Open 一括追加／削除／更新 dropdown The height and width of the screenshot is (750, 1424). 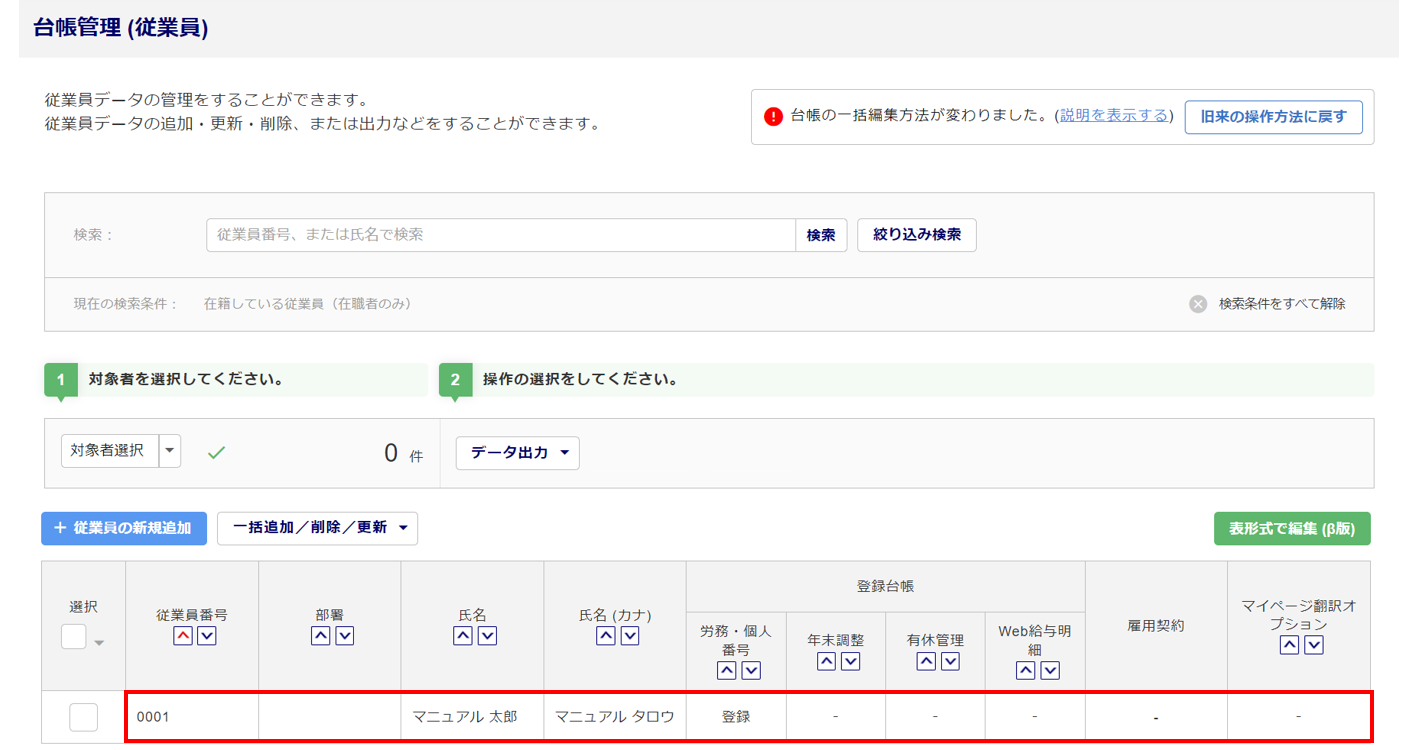point(317,528)
